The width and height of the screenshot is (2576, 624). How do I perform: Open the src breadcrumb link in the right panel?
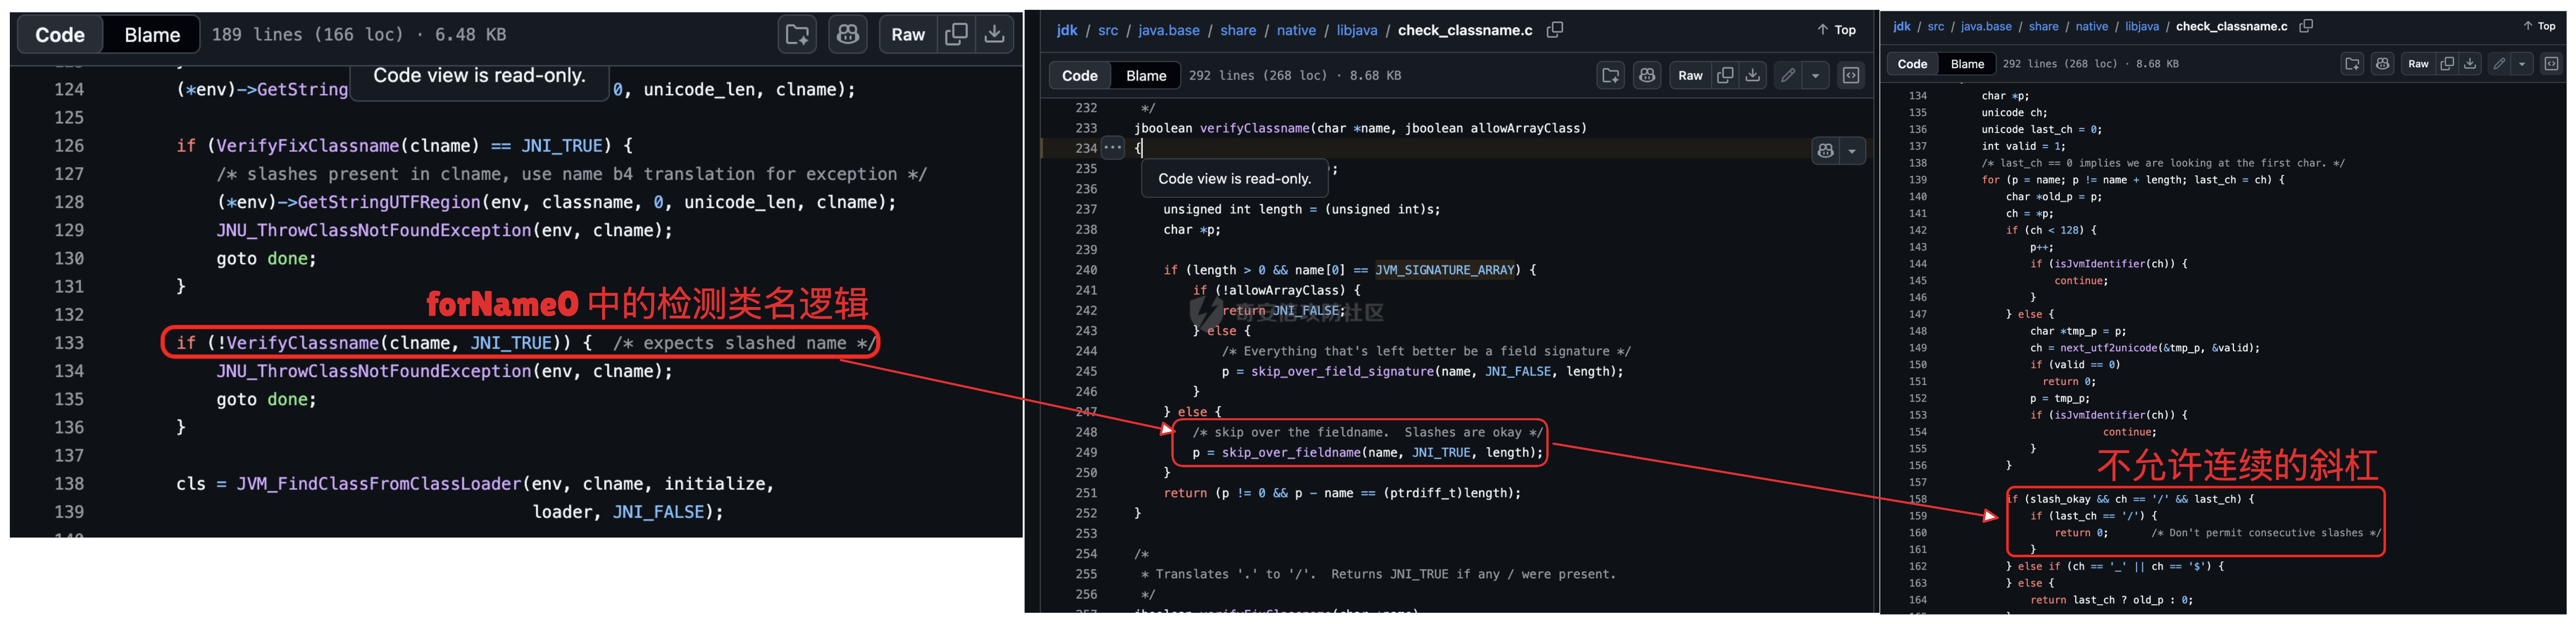[x=1936, y=26]
